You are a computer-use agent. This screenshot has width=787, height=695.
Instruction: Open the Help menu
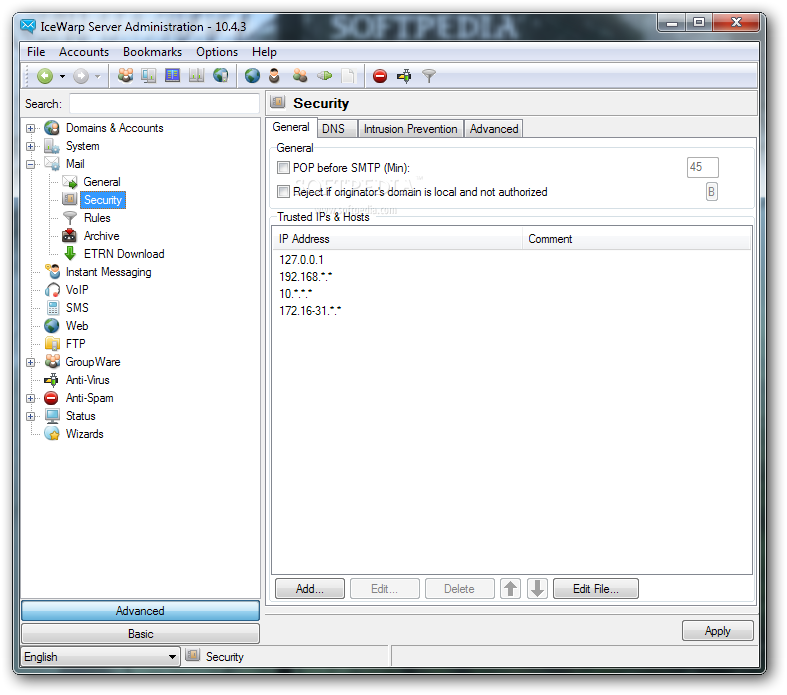264,52
